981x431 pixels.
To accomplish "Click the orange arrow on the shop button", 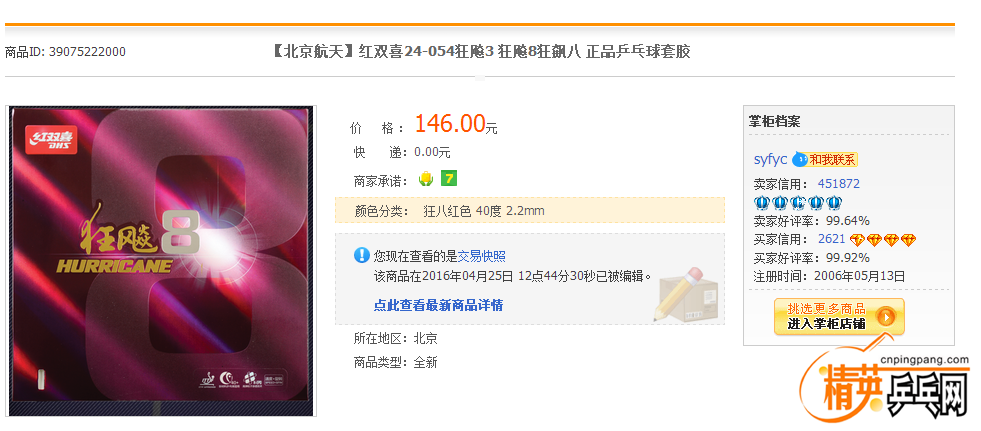I will tap(885, 317).
